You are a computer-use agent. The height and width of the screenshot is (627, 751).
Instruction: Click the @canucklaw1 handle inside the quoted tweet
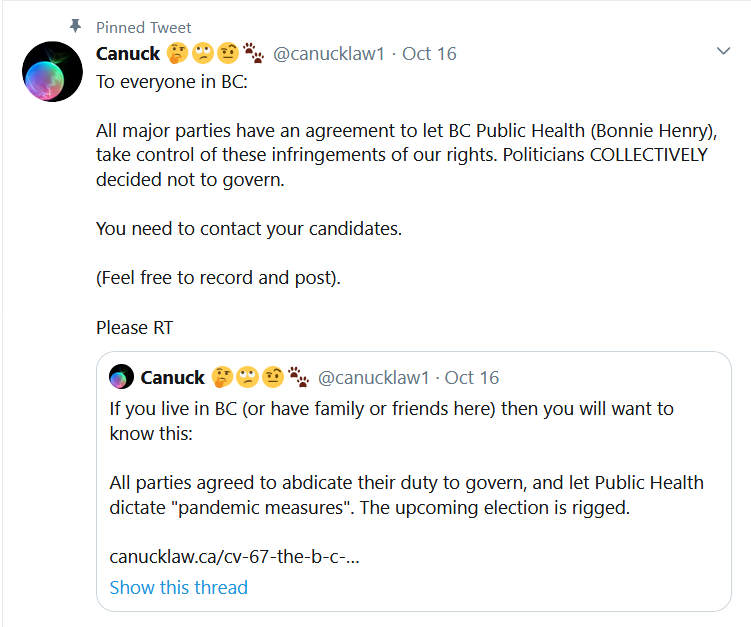(x=373, y=377)
